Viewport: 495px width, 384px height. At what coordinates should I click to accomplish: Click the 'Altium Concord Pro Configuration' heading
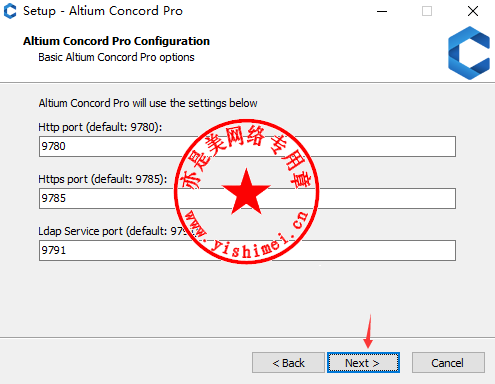[x=116, y=41]
